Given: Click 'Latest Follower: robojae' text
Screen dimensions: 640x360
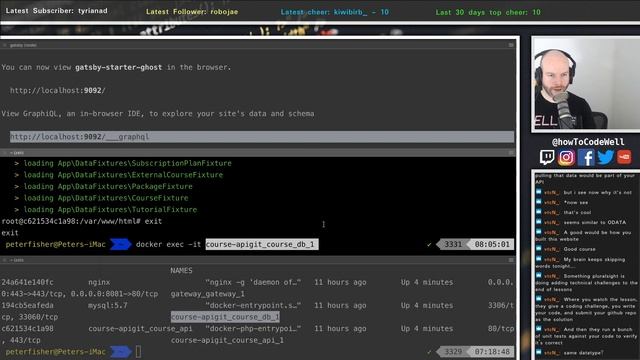Looking at the screenshot, I should point(192,12).
